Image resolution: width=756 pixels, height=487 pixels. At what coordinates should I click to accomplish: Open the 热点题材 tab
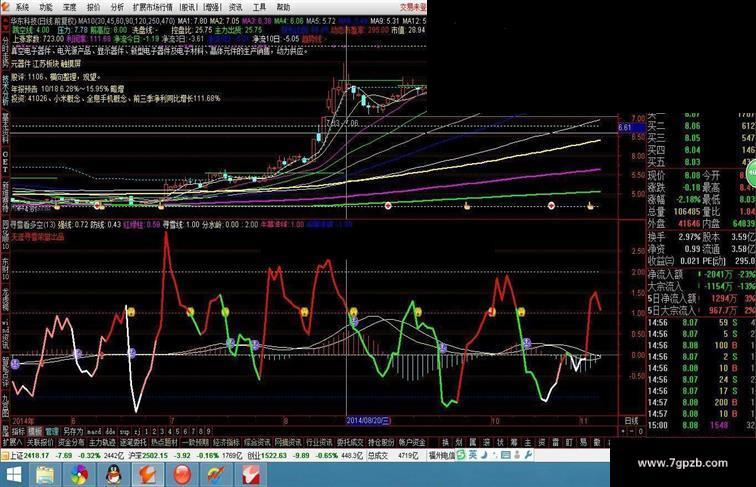(164, 442)
